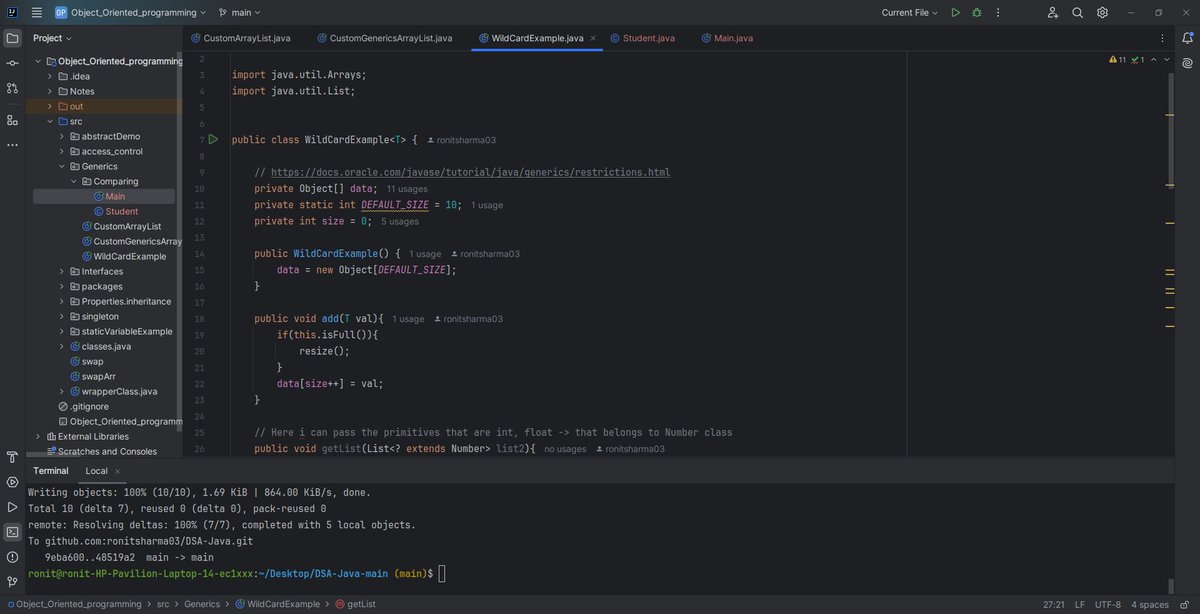Click the gutter run icon for WildCardExample class
Viewport: 1200px width, 614px height.
(x=213, y=139)
